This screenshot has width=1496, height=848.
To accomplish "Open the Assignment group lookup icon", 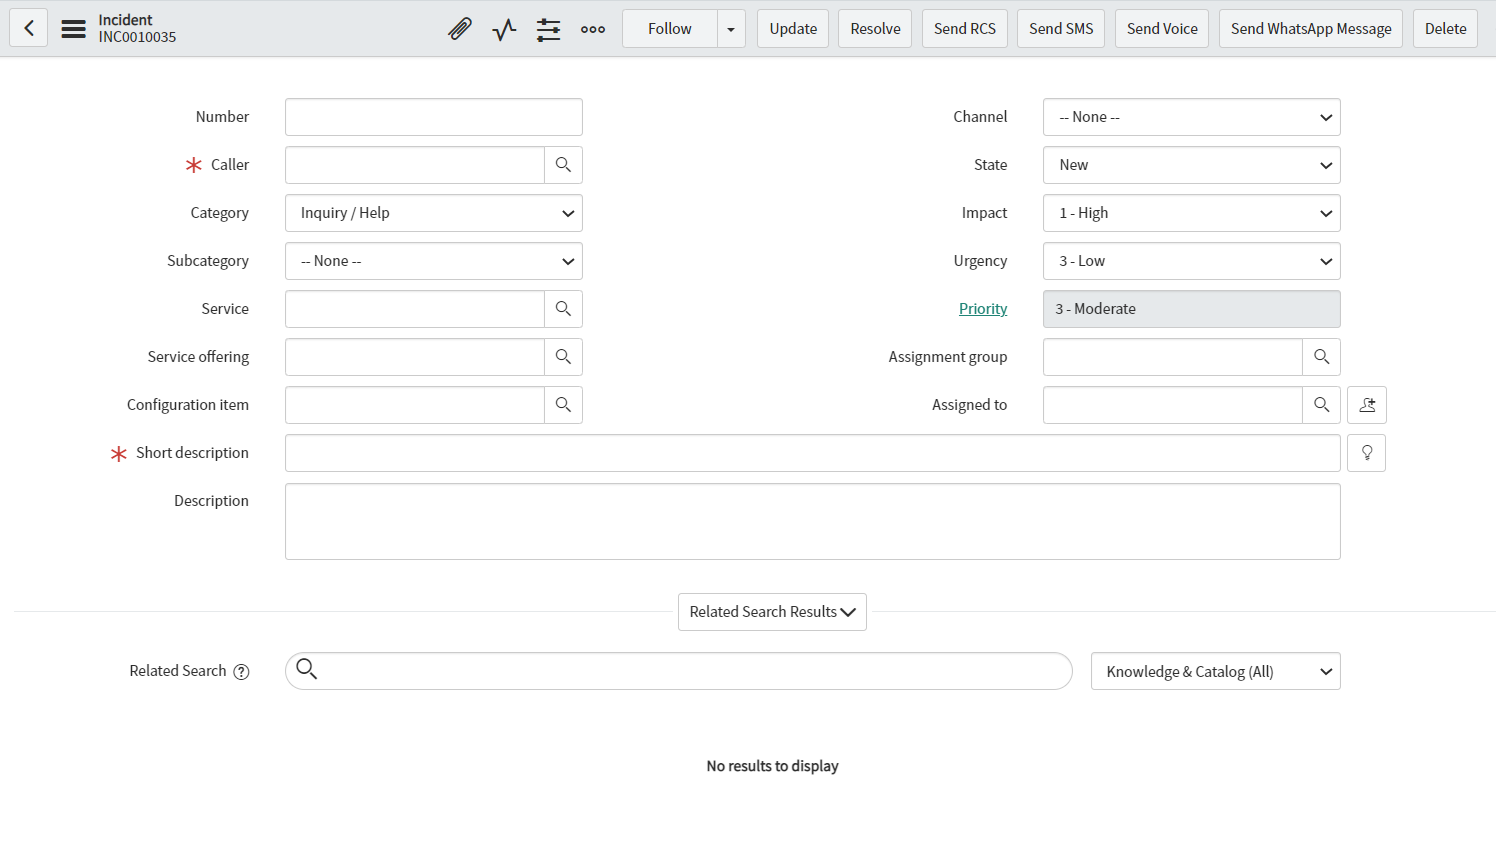I will click(1321, 357).
